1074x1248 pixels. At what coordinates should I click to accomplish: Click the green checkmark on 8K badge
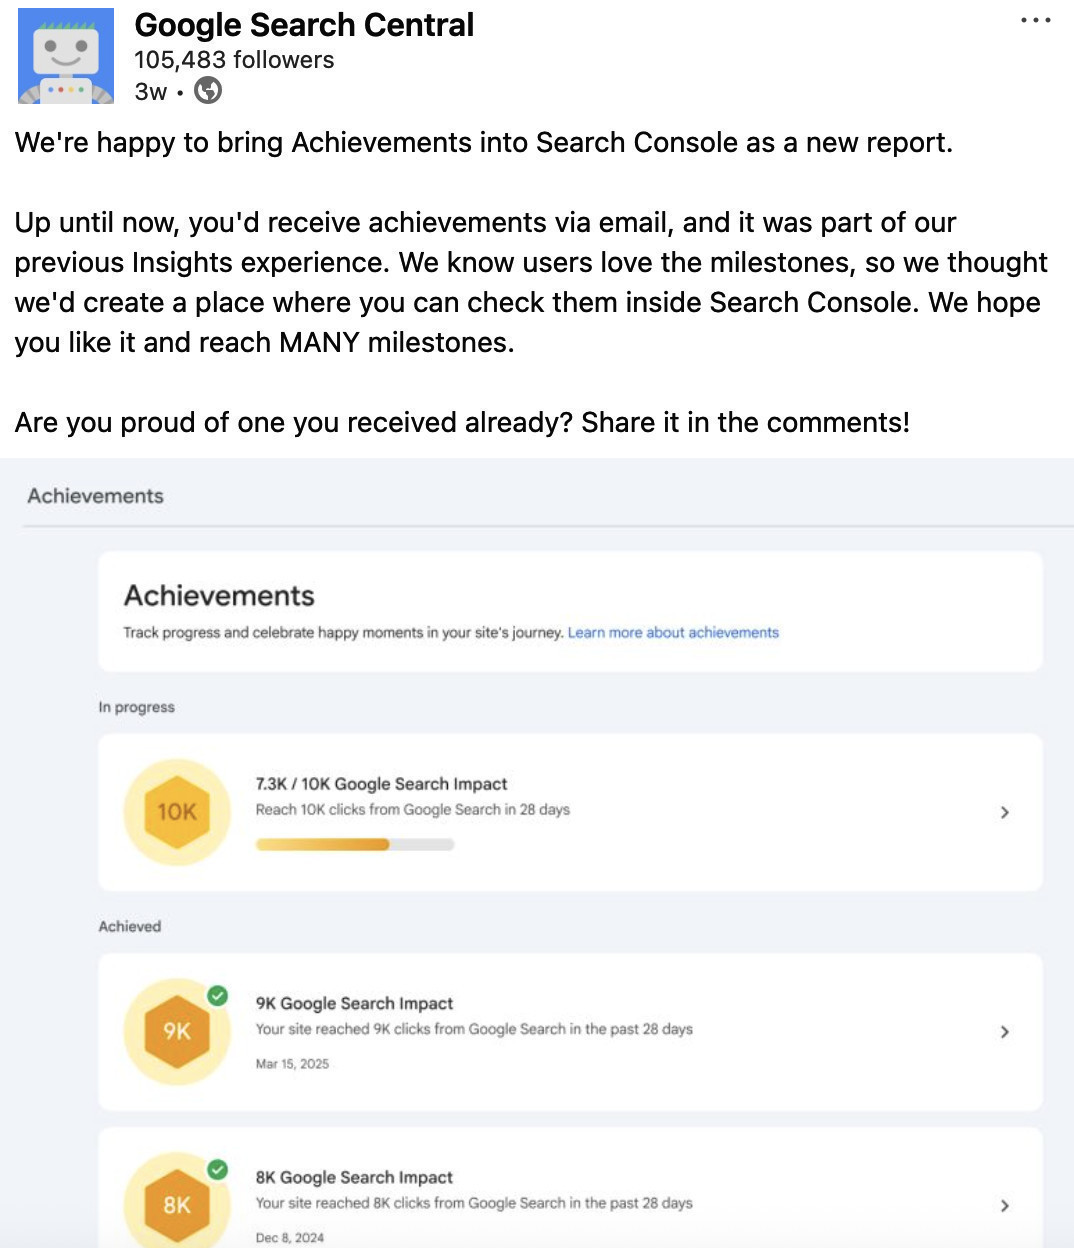[217, 1169]
